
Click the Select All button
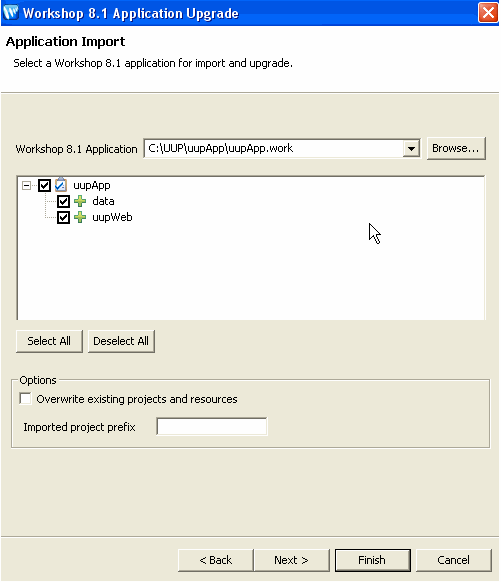[x=49, y=341]
